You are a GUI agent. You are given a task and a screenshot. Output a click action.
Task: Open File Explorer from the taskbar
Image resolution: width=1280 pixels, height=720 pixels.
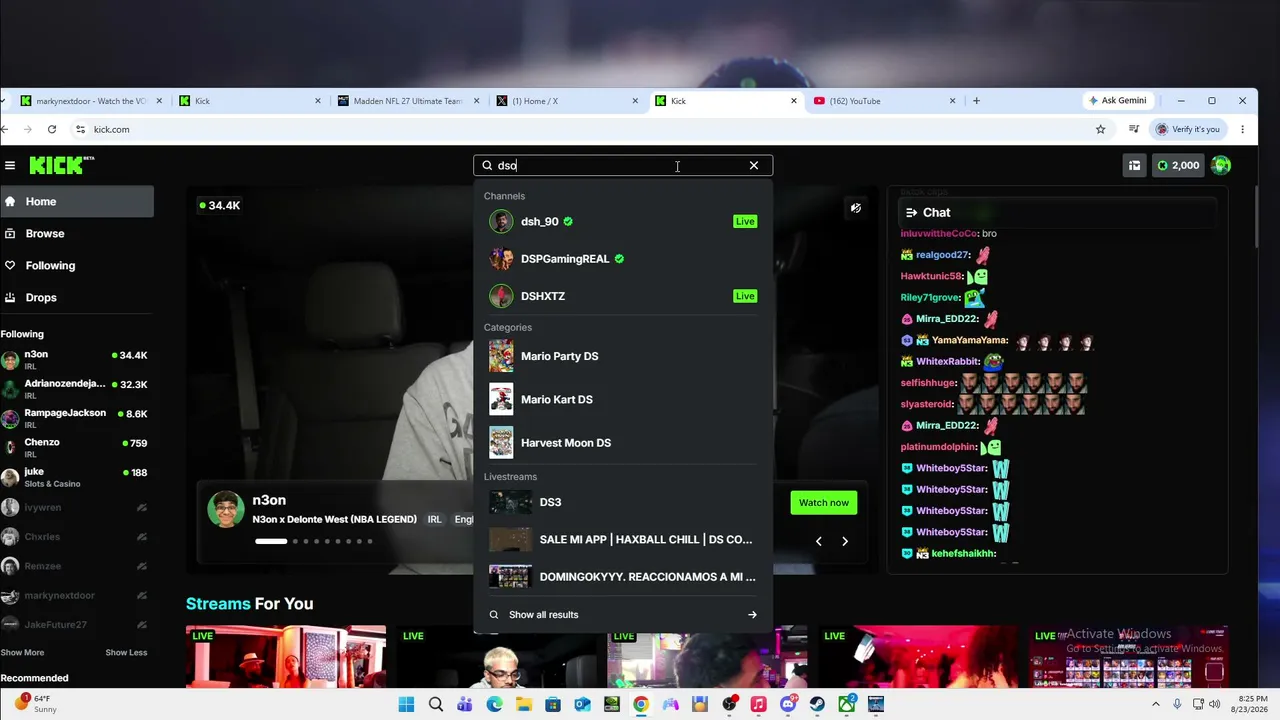(524, 705)
